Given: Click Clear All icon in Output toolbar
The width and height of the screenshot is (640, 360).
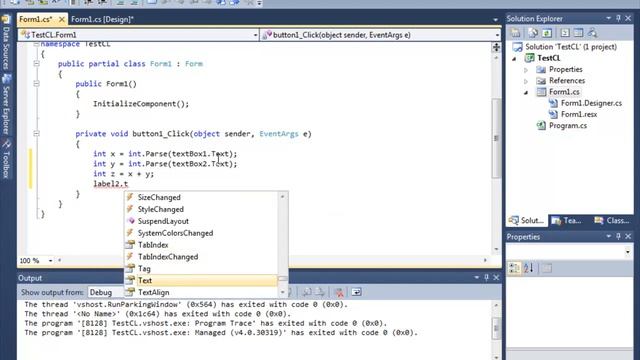Looking at the screenshot, I should click(x=339, y=292).
